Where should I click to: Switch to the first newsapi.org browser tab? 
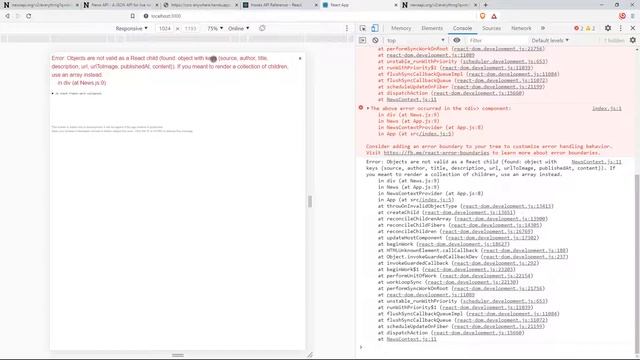(x=40, y=5)
